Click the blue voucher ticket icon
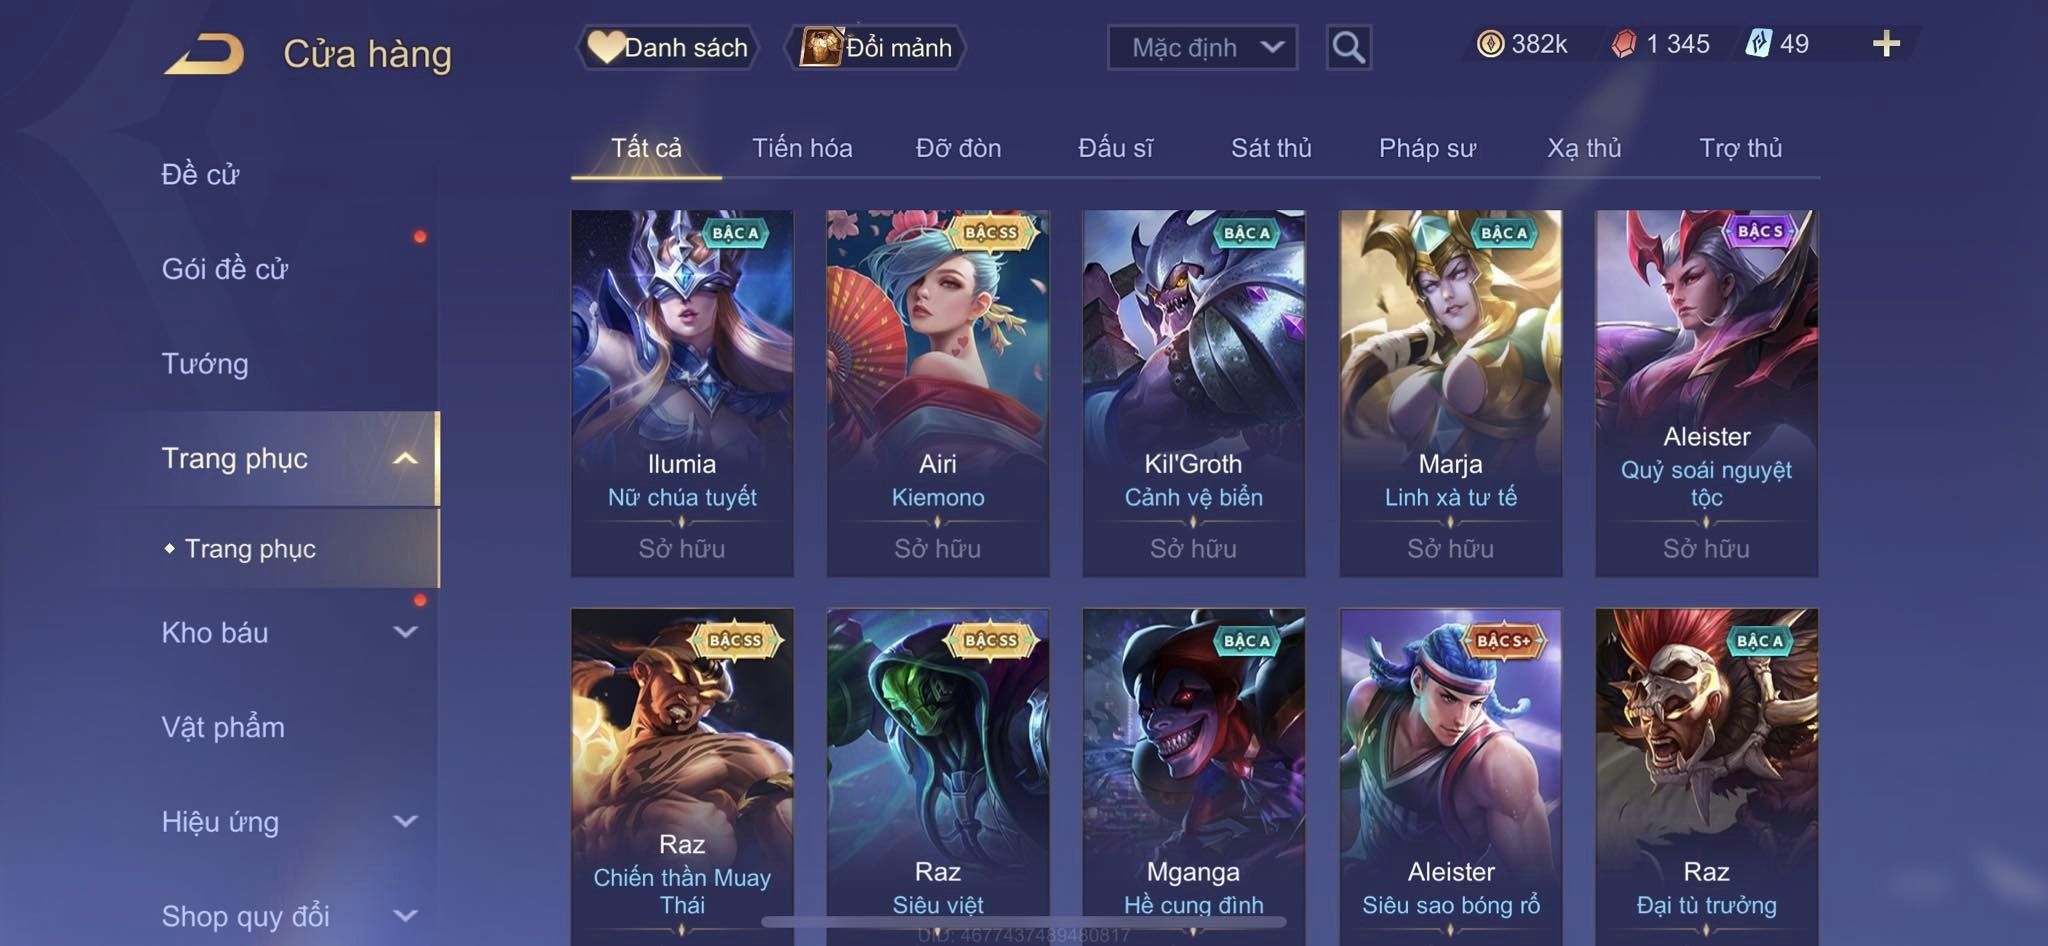This screenshot has height=946, width=2048. tap(1758, 44)
